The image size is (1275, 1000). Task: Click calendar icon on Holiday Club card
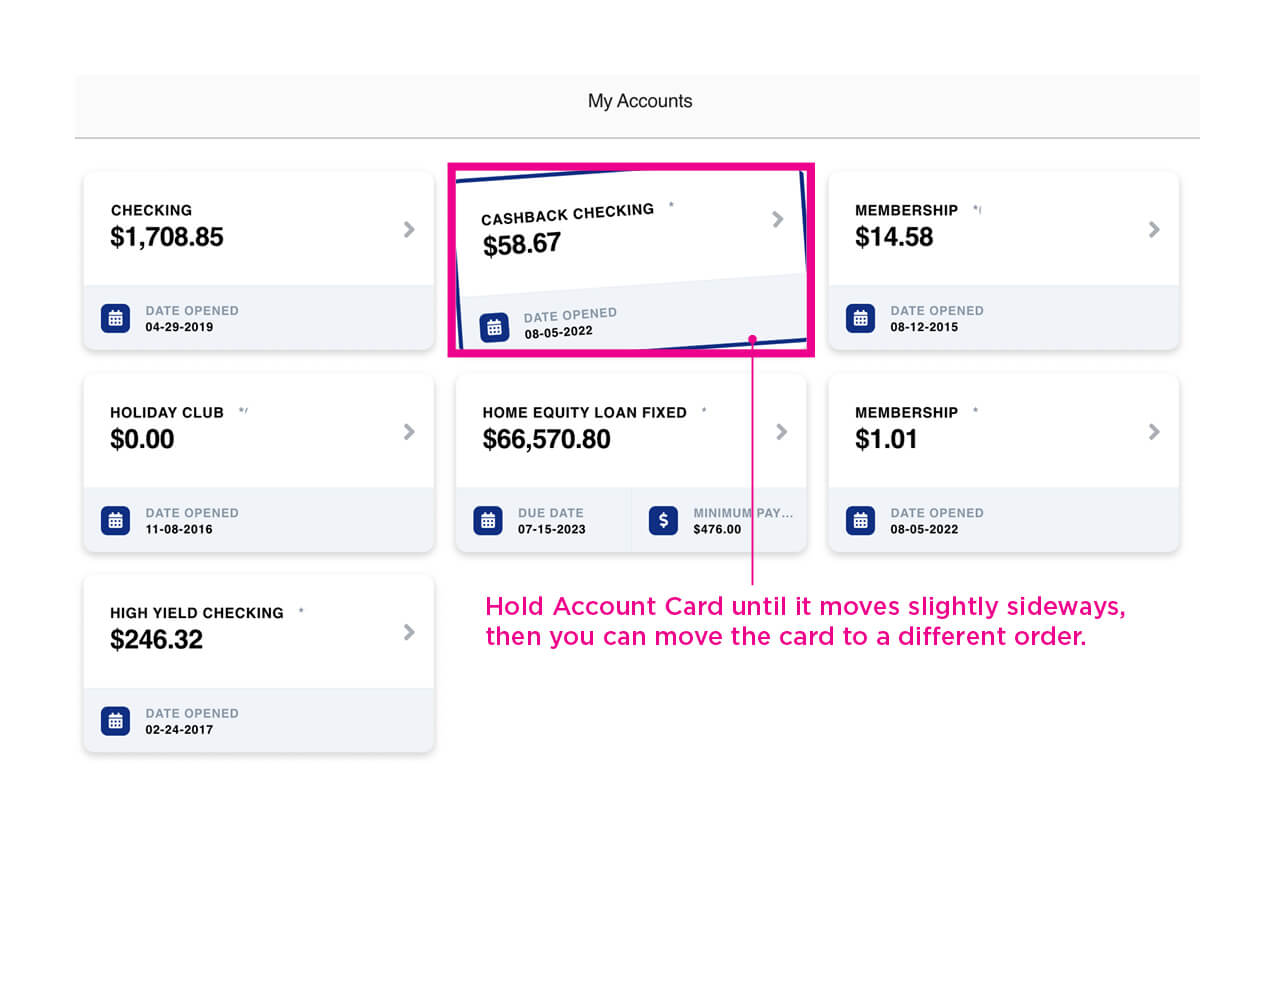[x=115, y=520]
